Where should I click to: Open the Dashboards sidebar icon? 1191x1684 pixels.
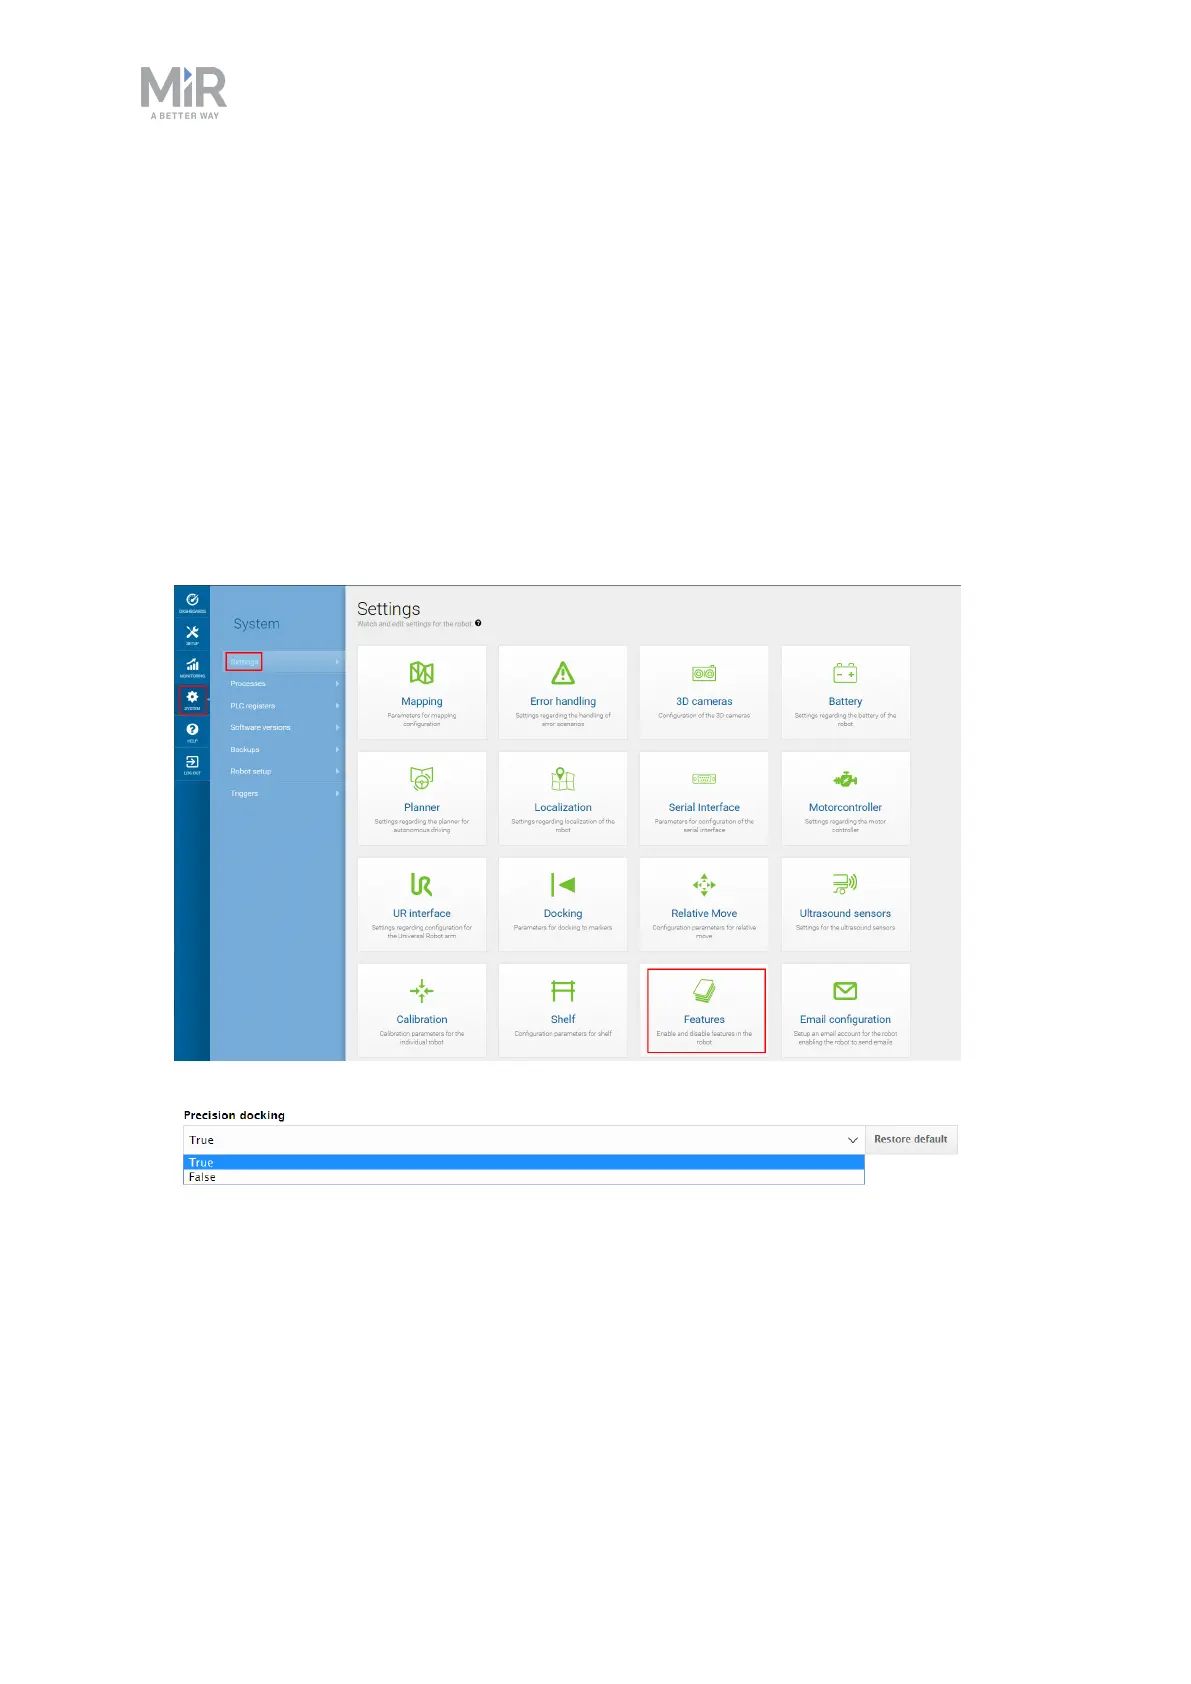[x=192, y=602]
